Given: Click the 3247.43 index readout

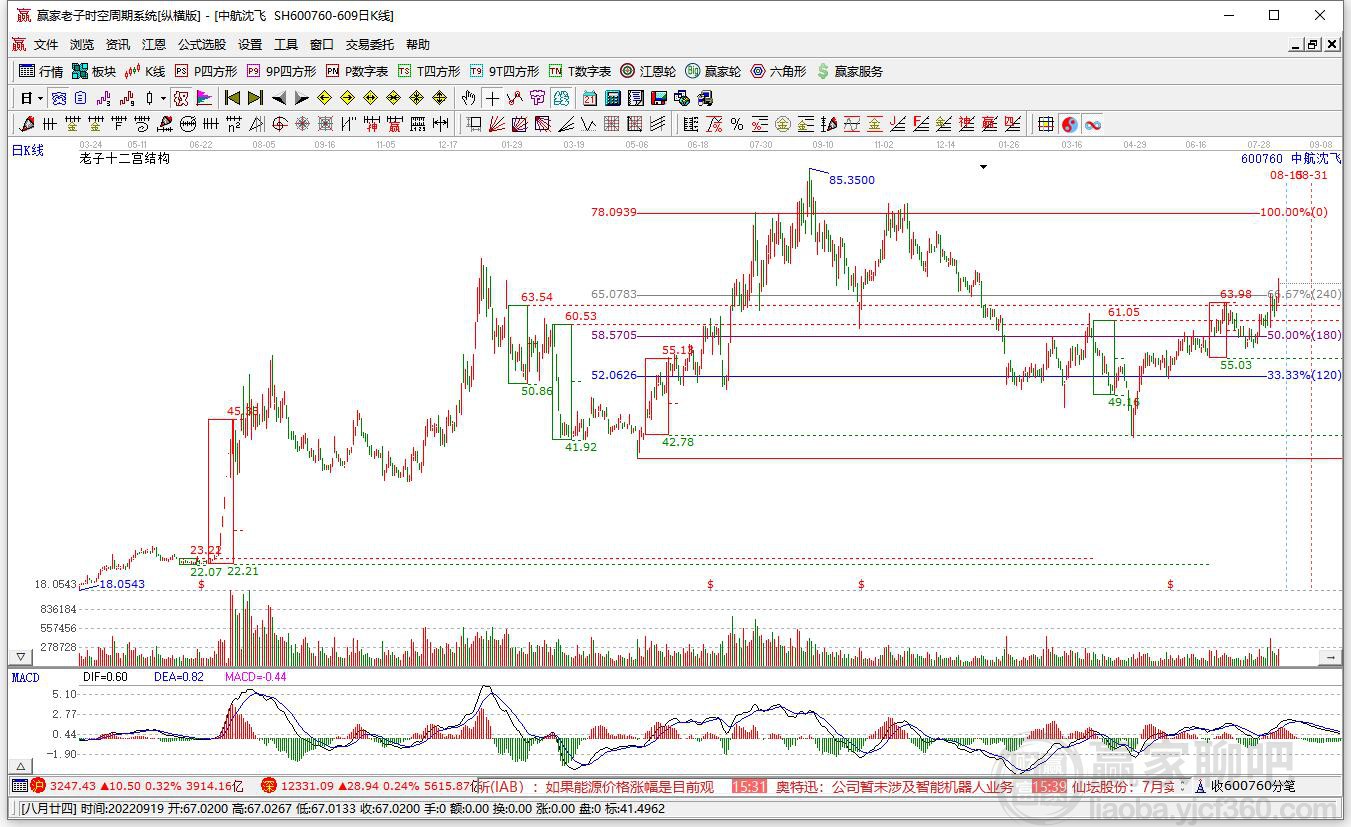Looking at the screenshot, I should 75,786.
